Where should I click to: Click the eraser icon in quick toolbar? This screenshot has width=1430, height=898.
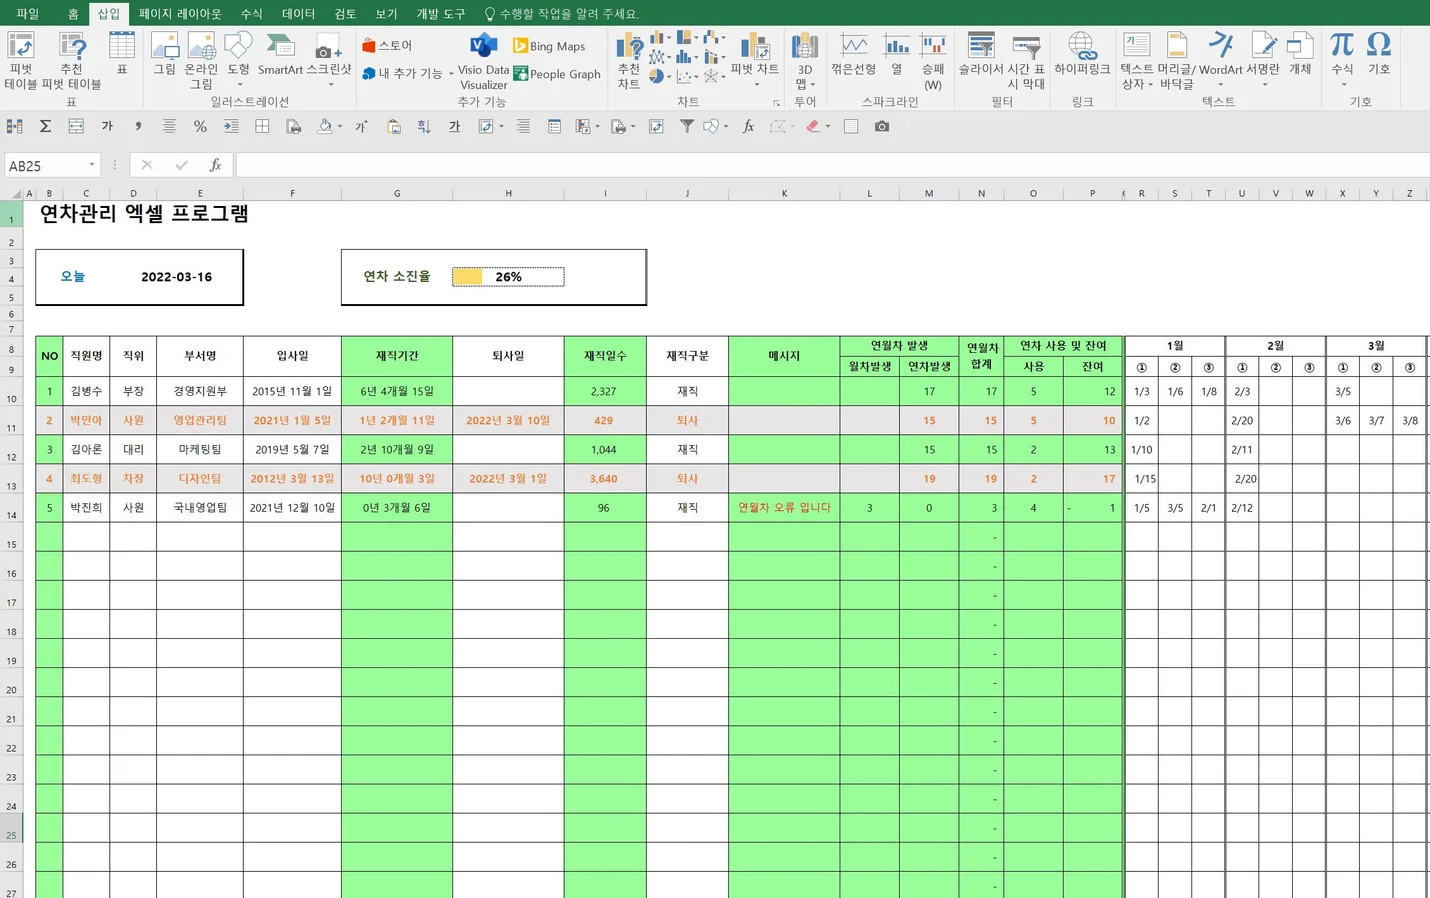click(x=812, y=126)
